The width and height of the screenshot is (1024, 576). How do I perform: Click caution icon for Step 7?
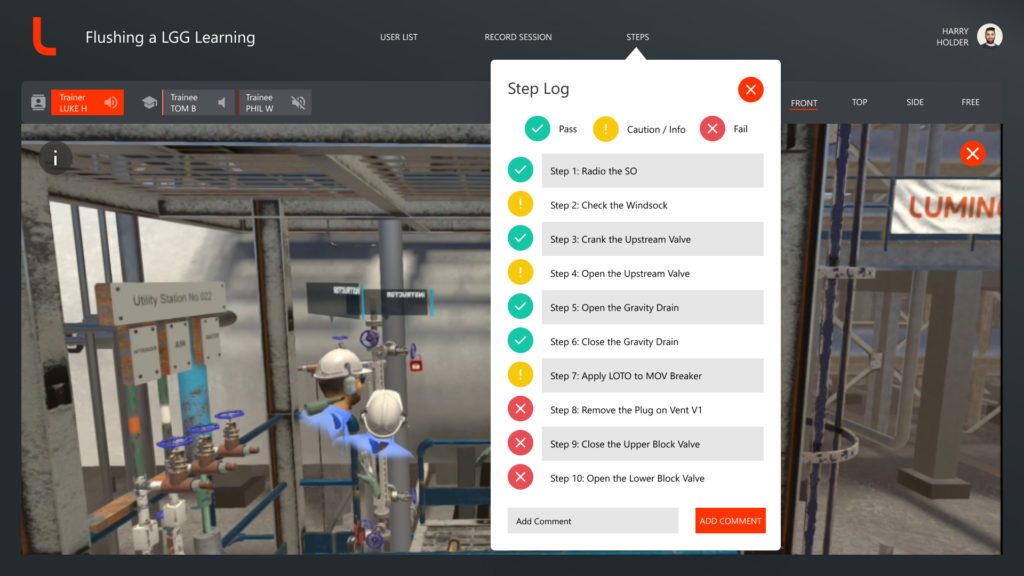click(520, 375)
